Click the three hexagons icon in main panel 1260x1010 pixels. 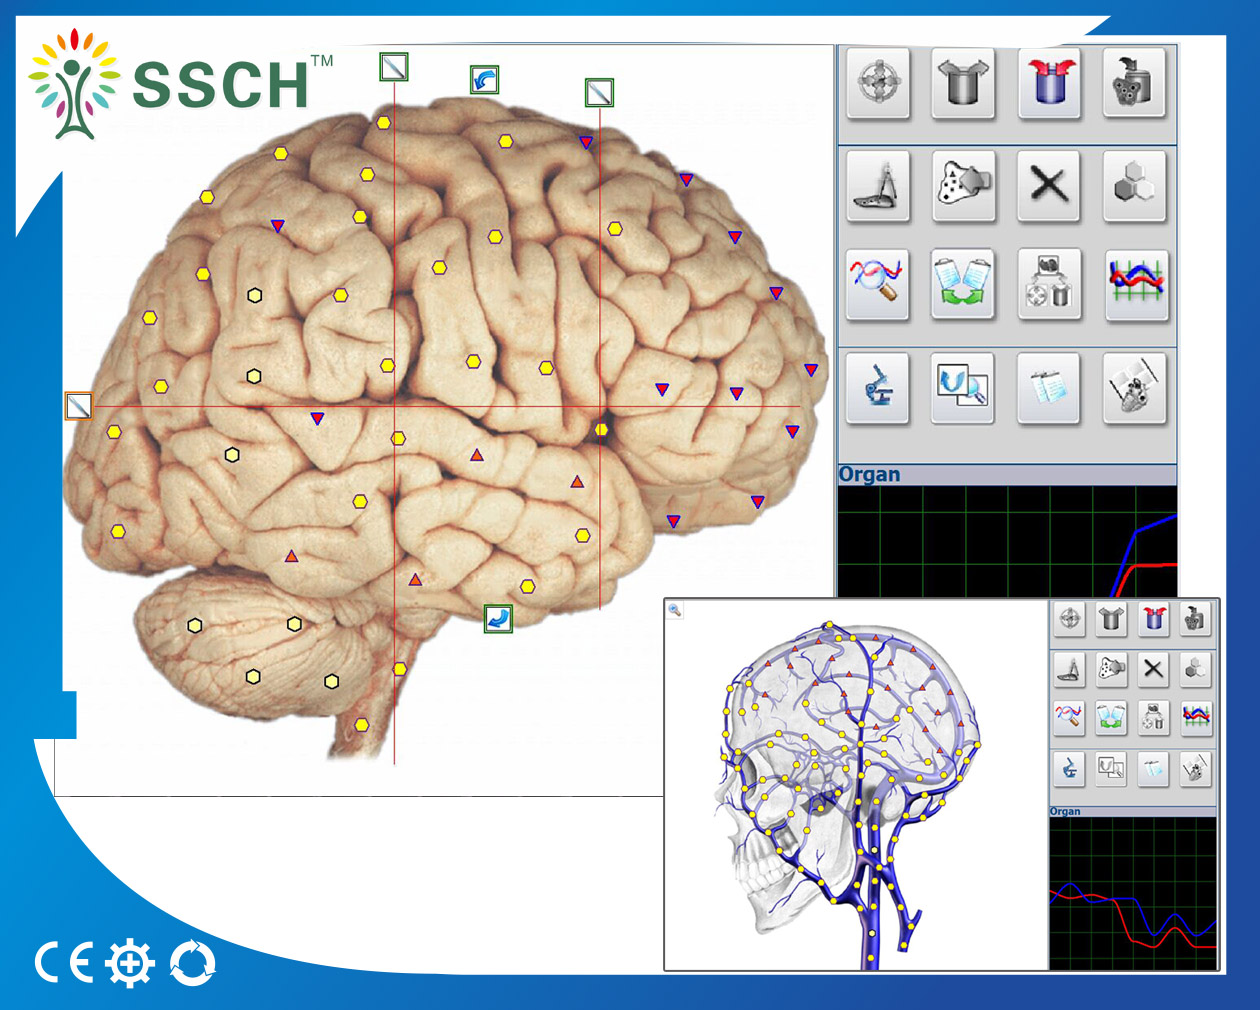[x=1135, y=186]
